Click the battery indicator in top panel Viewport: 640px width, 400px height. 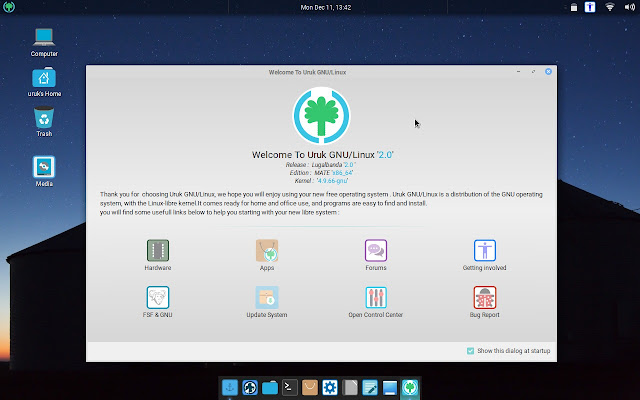click(574, 7)
